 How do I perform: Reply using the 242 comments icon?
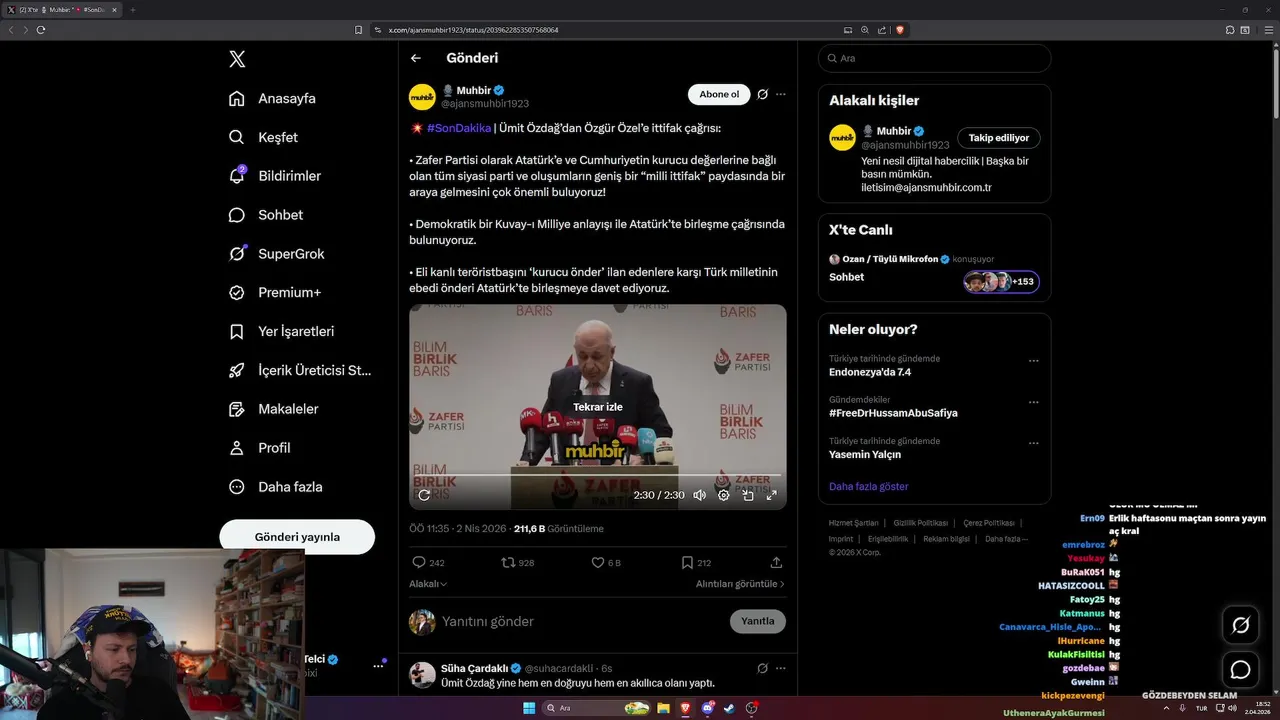point(428,563)
